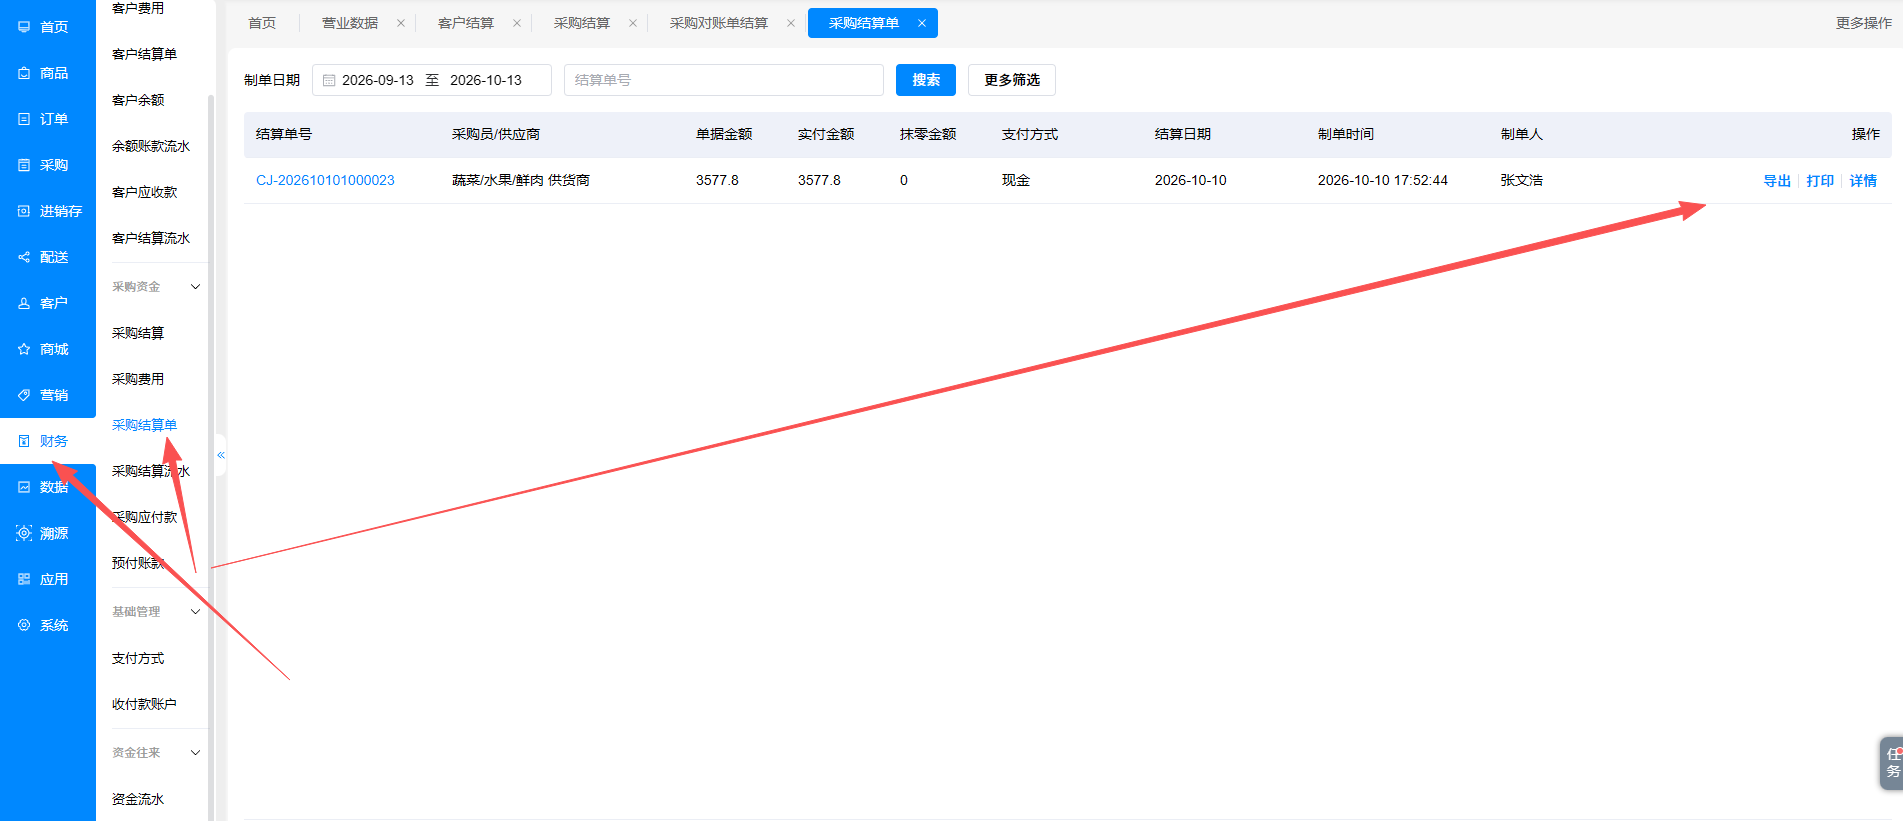1903x821 pixels.
Task: Collapse the submenu panel with arrow handle
Action: point(221,455)
